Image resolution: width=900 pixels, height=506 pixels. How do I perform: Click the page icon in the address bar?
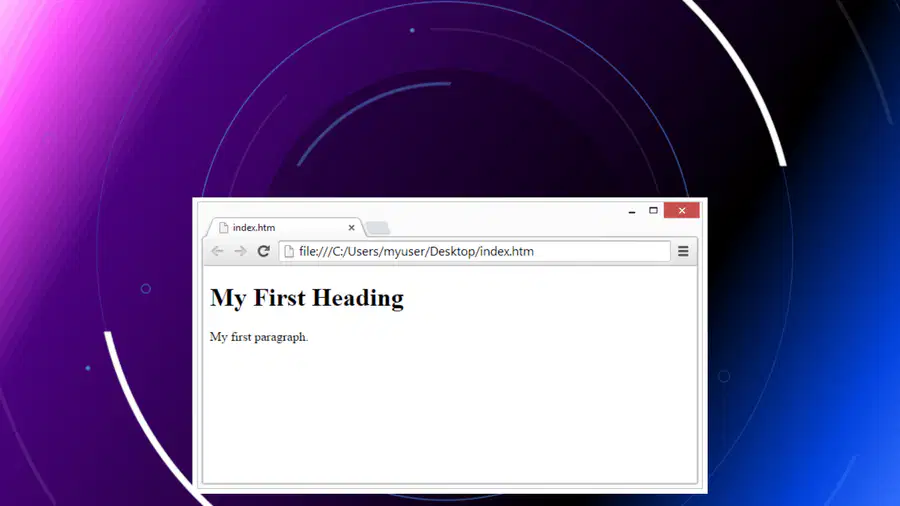[289, 251]
